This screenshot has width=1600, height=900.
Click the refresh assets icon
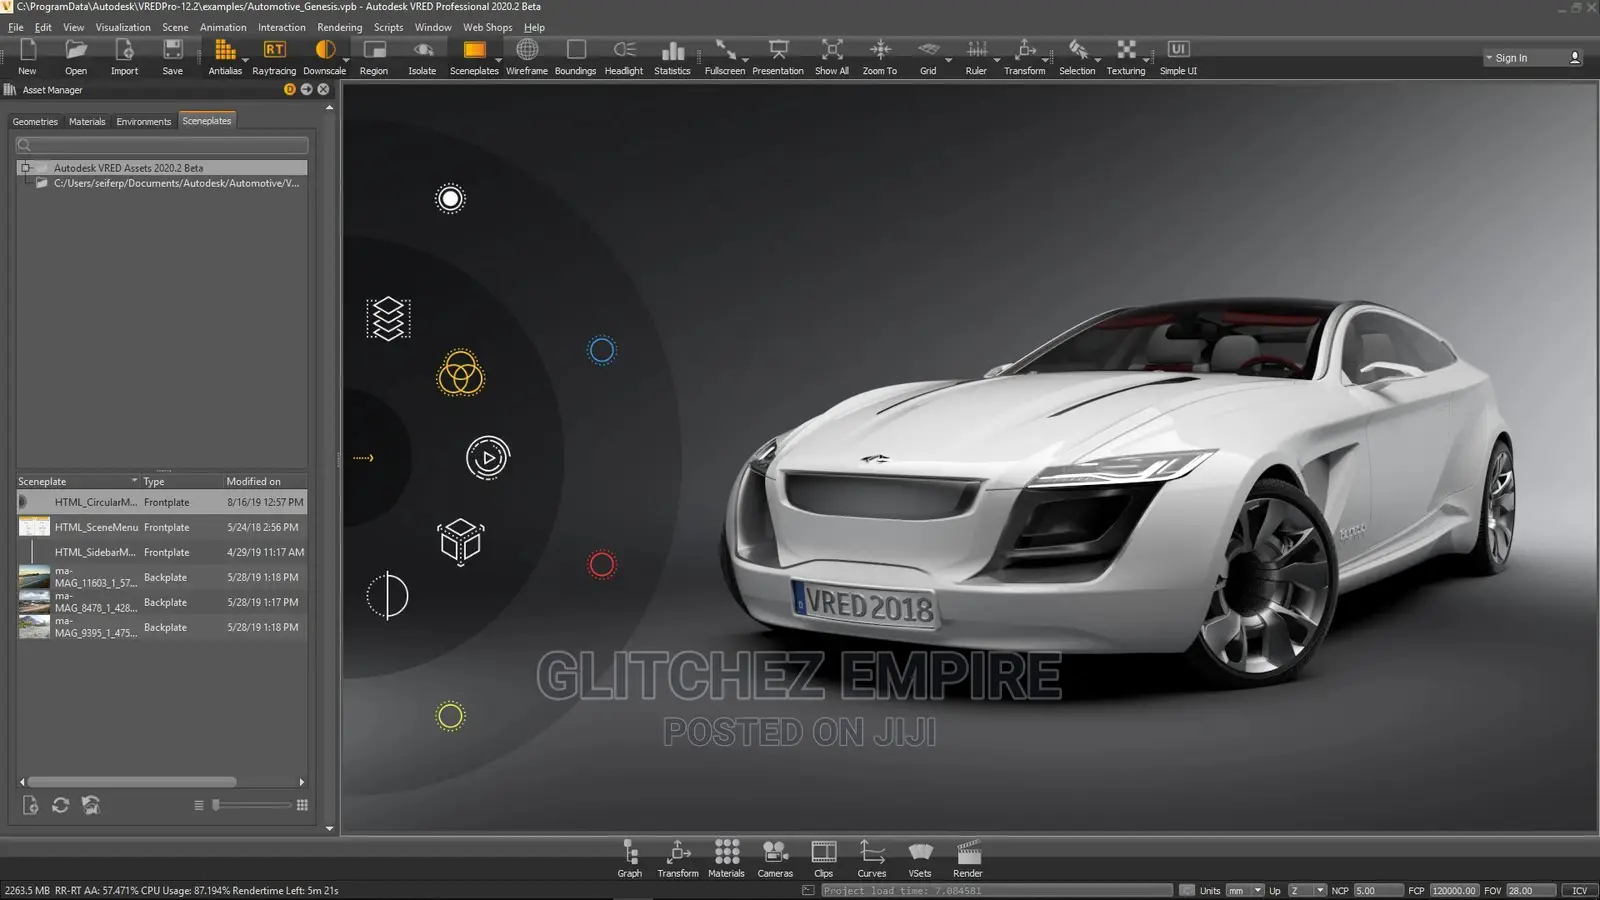60,805
